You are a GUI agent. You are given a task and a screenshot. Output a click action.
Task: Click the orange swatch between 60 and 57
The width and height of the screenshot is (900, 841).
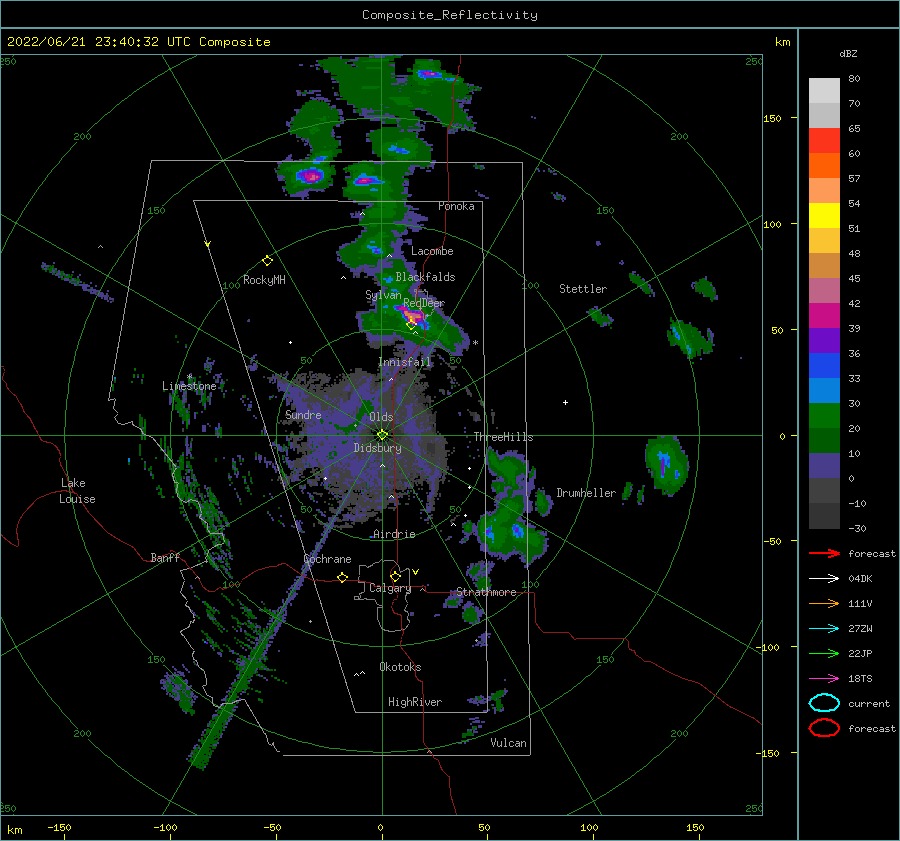pyautogui.click(x=824, y=165)
